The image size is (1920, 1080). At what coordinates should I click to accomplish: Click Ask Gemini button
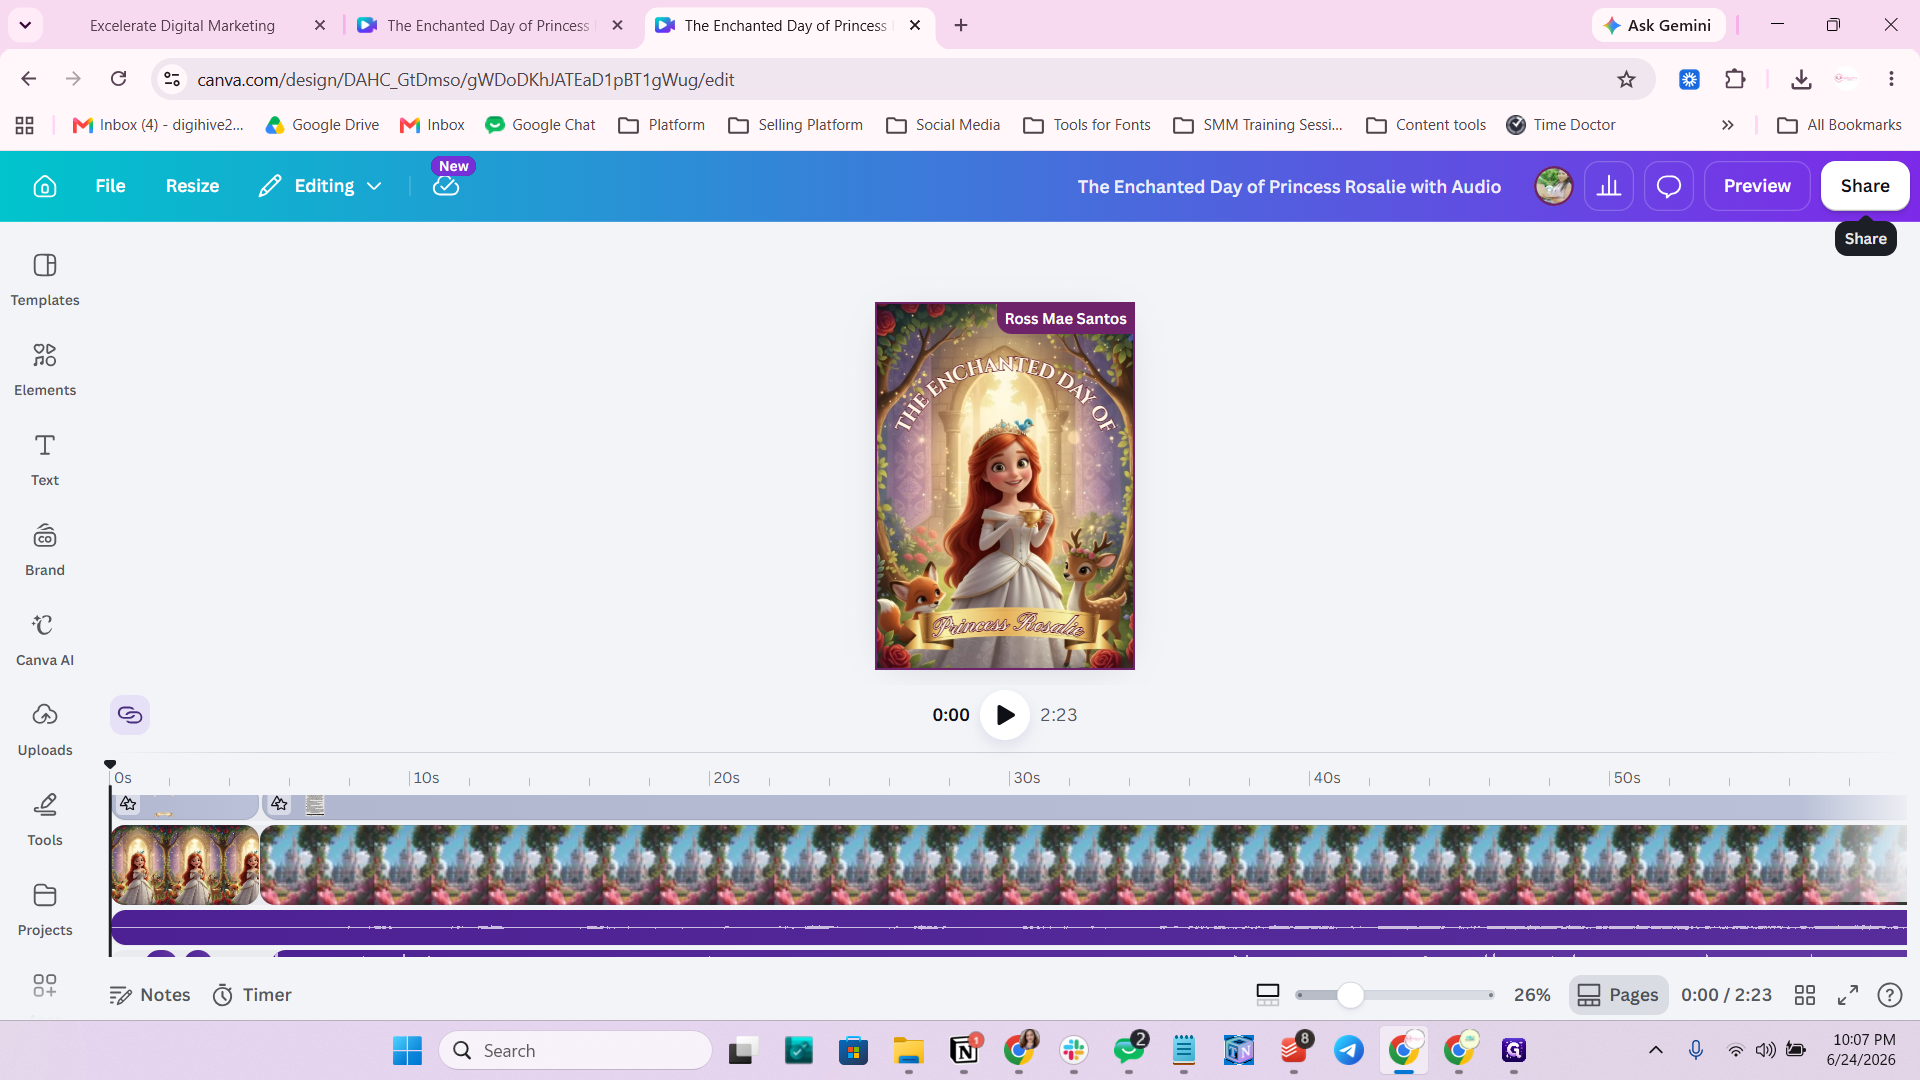[1658, 25]
